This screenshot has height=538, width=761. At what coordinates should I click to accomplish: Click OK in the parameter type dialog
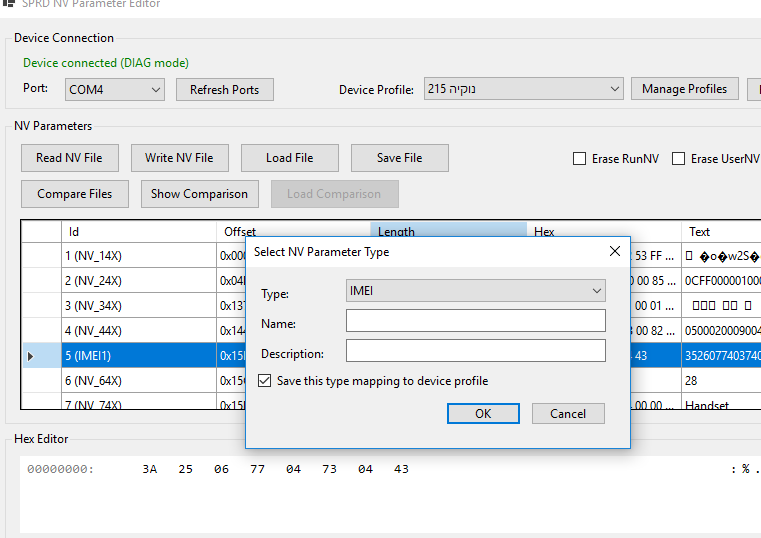(x=483, y=414)
